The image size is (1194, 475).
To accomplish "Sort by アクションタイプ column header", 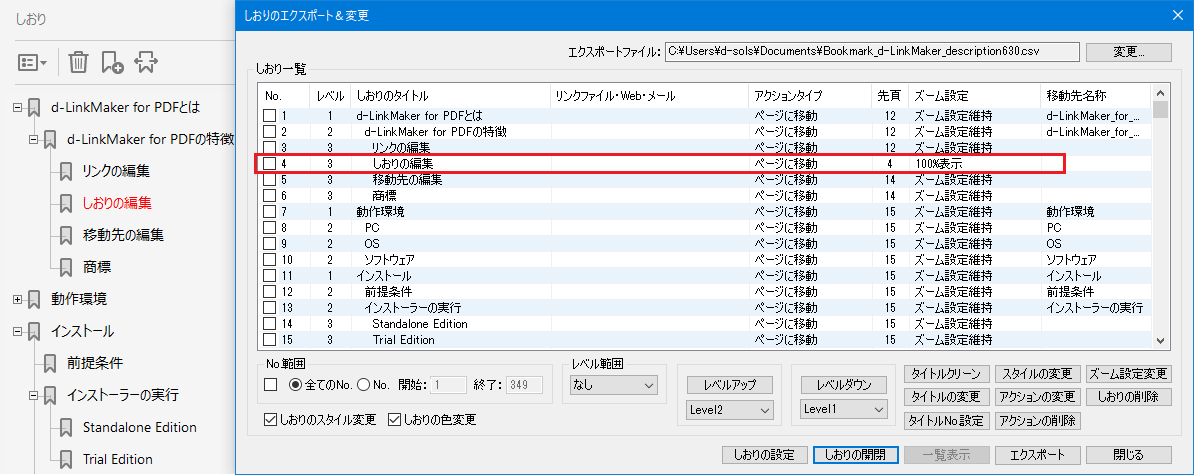I will (809, 96).
